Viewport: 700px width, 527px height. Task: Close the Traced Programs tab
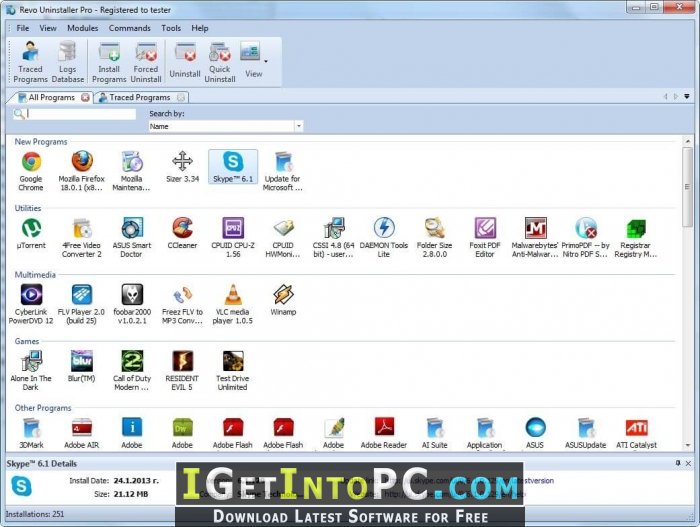click(181, 97)
